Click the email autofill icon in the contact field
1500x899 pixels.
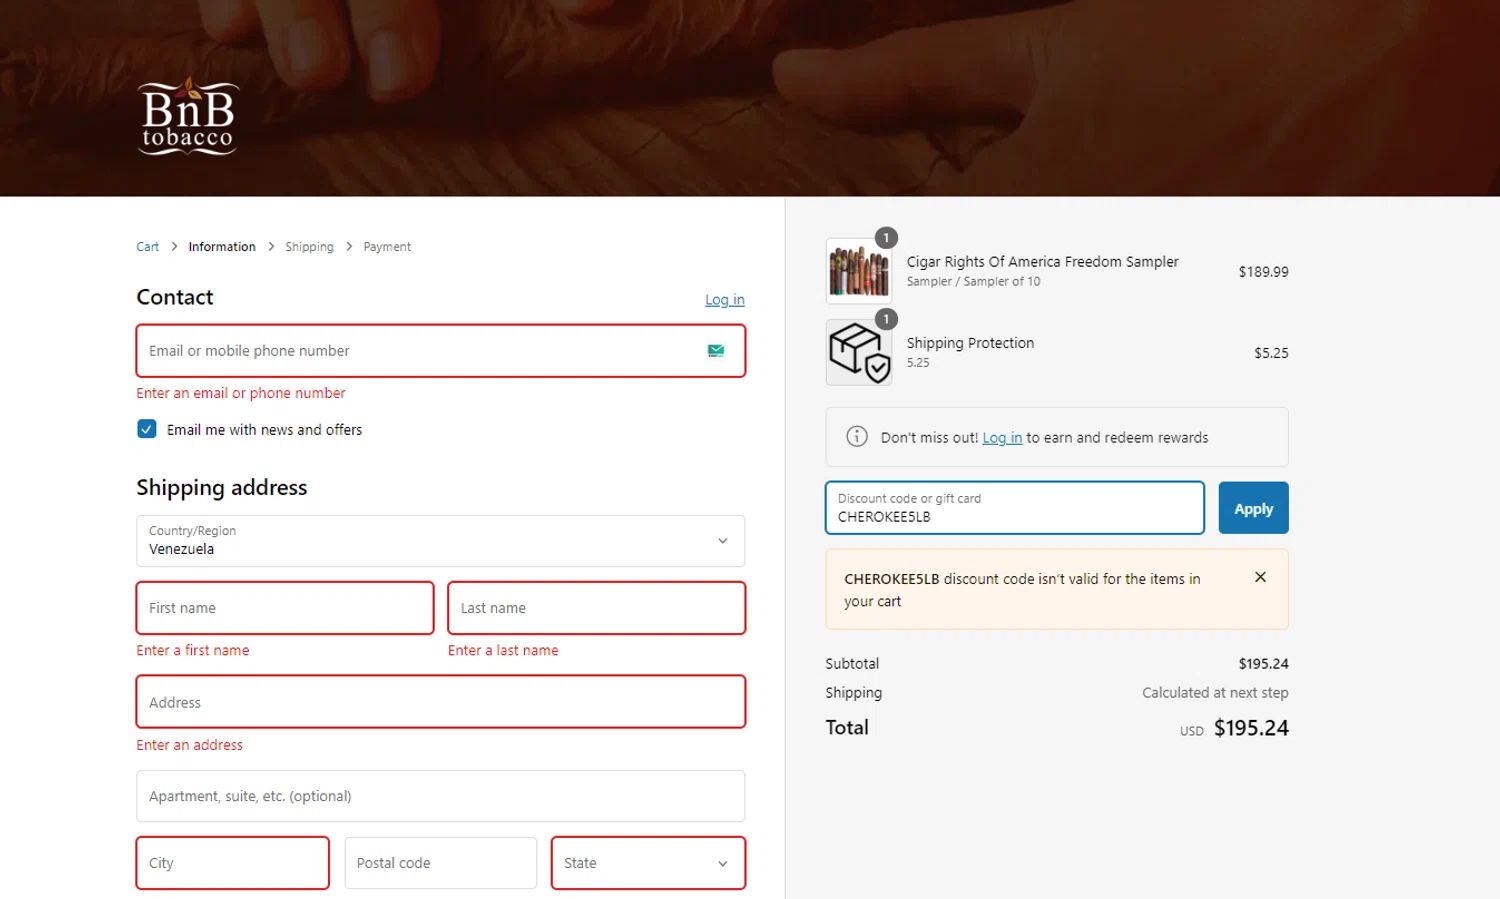pyautogui.click(x=716, y=351)
